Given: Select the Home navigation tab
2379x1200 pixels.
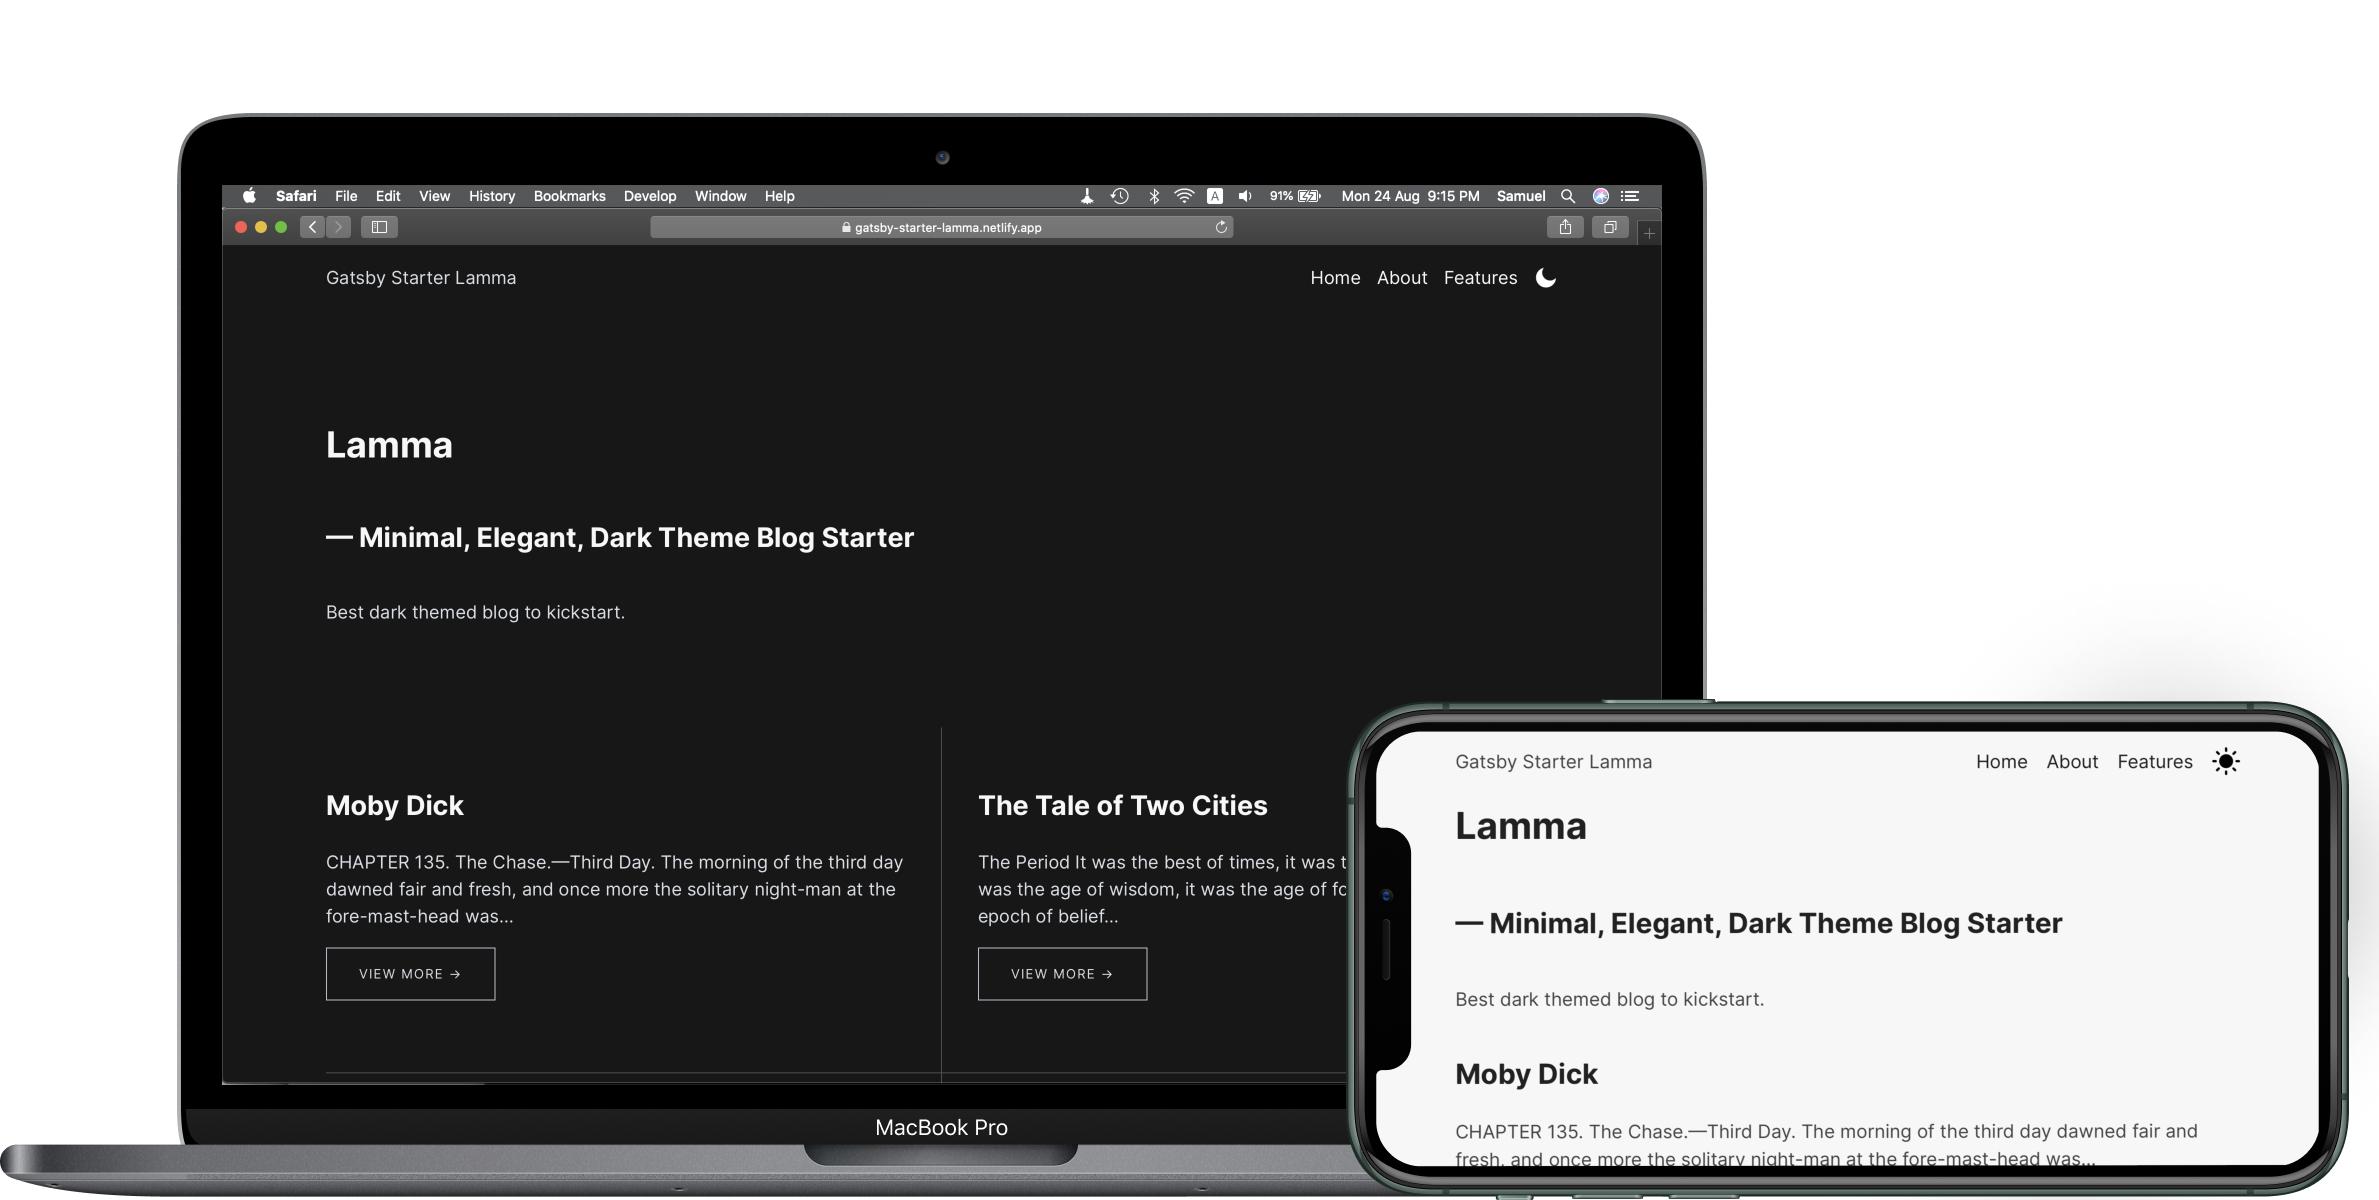Looking at the screenshot, I should tap(1334, 277).
